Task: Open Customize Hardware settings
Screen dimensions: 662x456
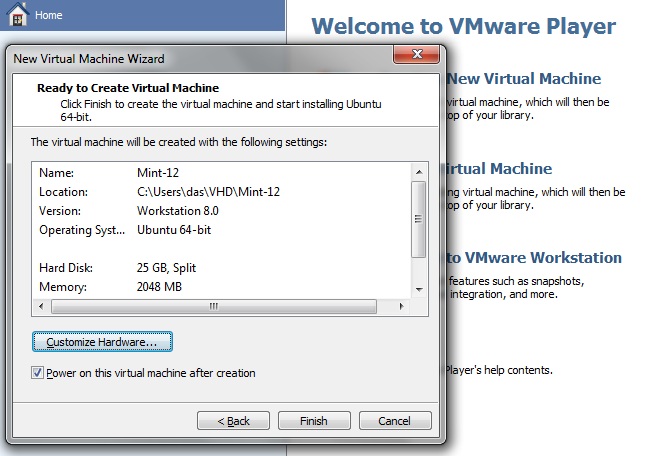Action: 102,342
